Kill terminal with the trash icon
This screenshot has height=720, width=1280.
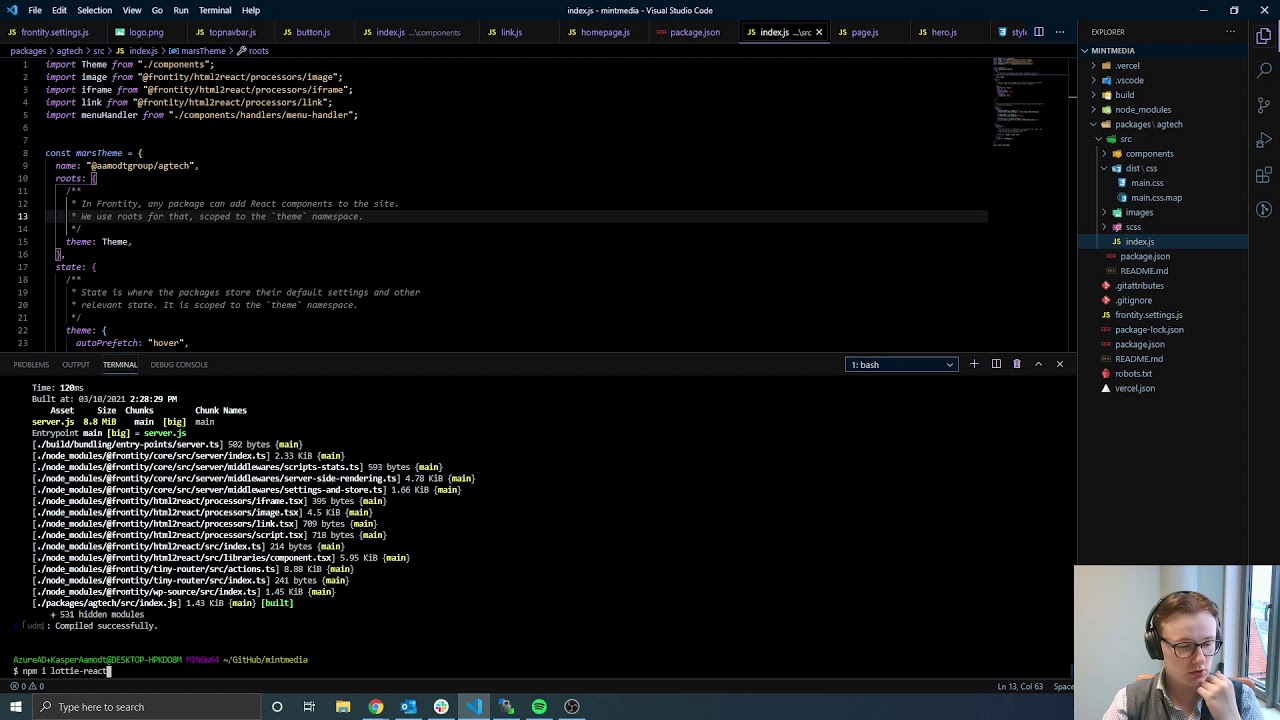click(1017, 364)
